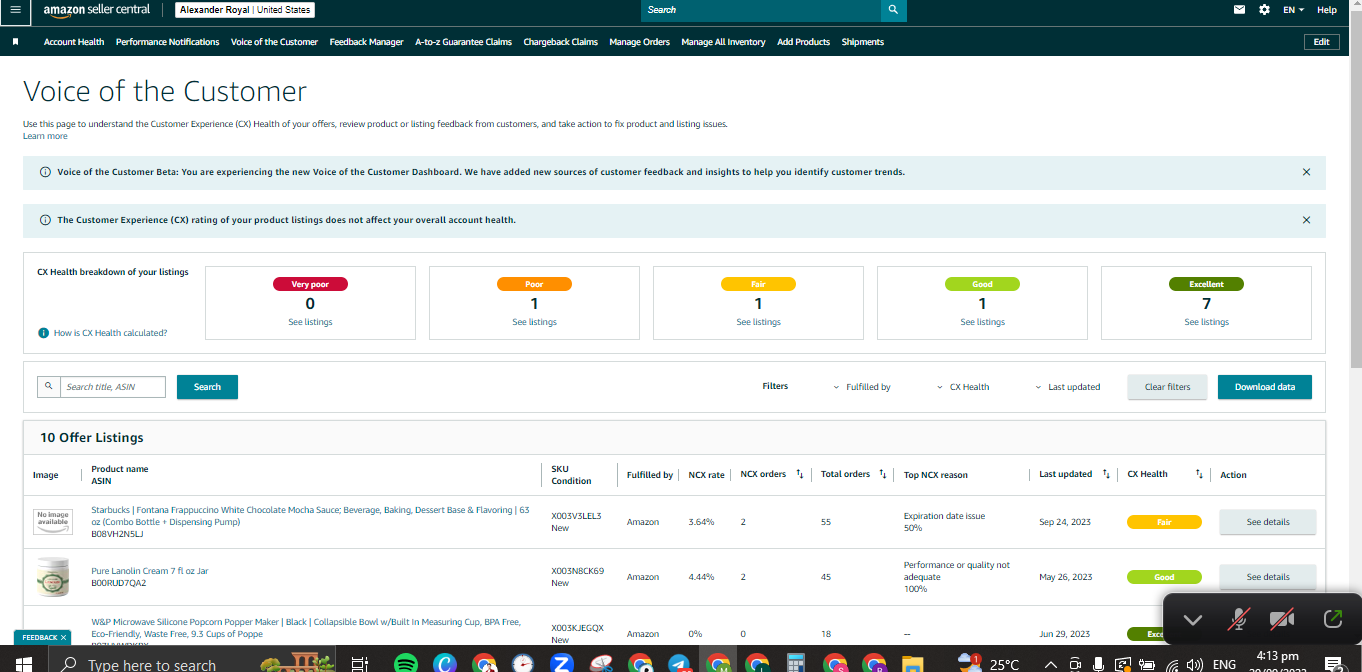Screen dimensions: 1362x672
Task: Open the EN language dropdown
Action: click(x=1294, y=10)
